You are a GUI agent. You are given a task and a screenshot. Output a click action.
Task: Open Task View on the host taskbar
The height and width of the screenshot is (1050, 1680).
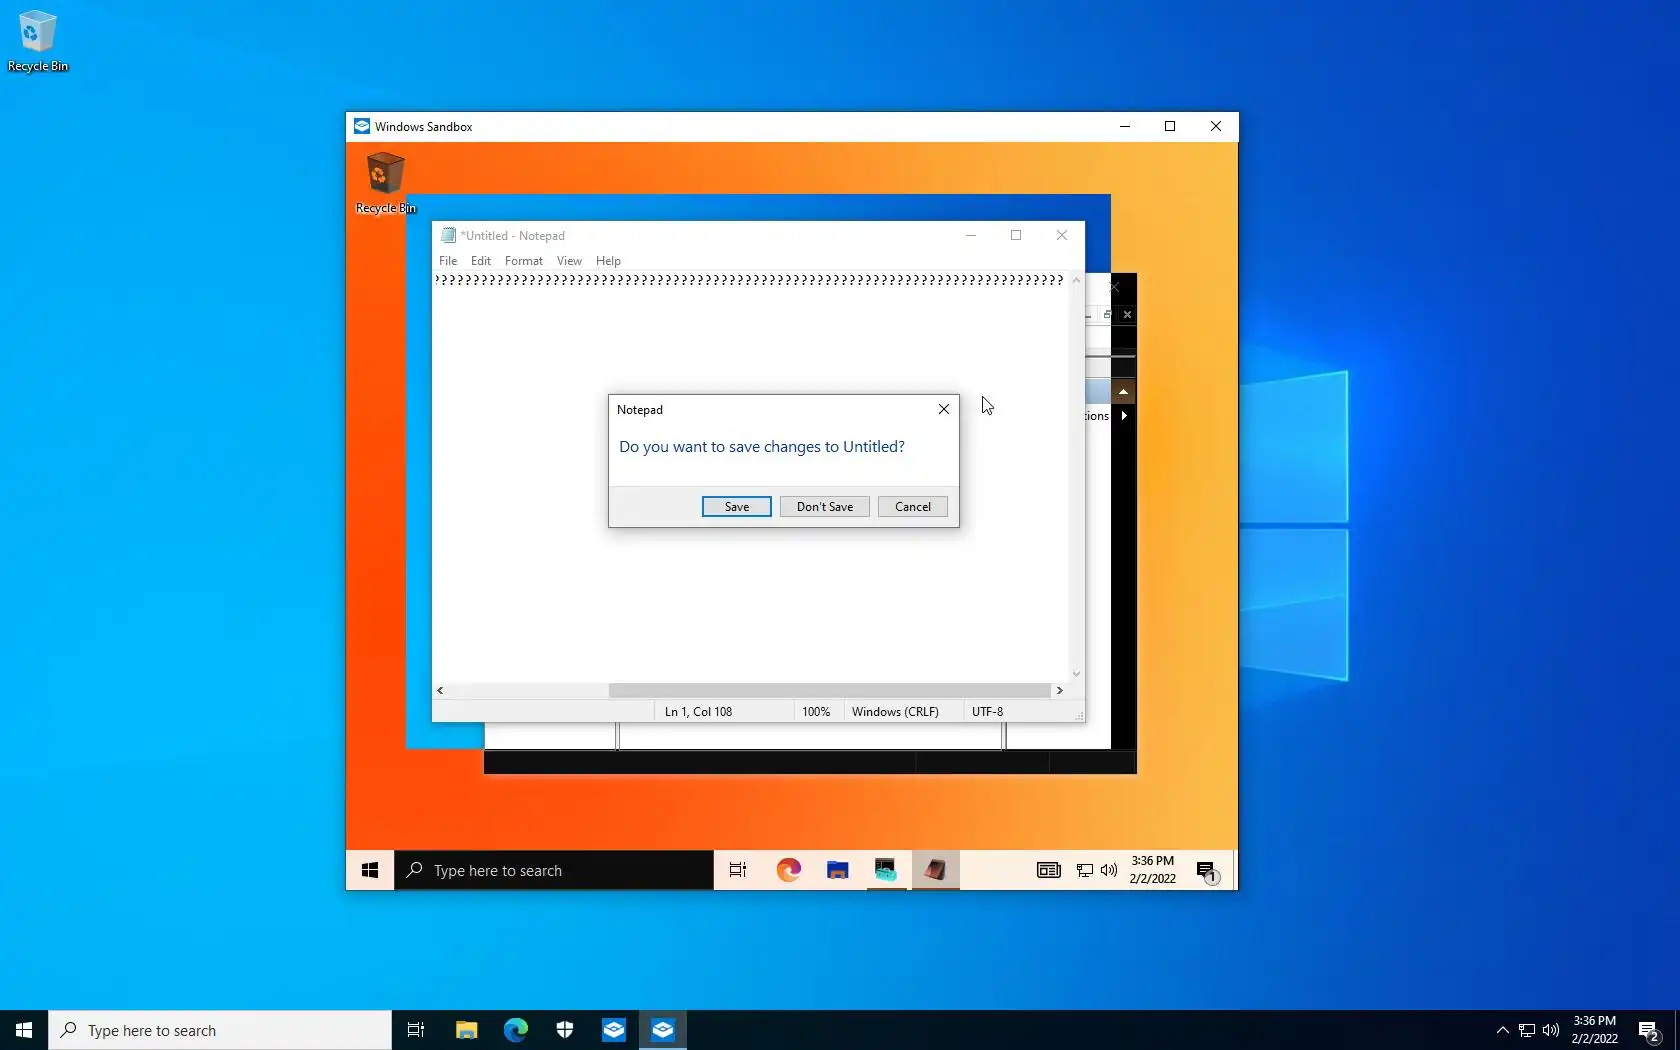pyautogui.click(x=416, y=1030)
